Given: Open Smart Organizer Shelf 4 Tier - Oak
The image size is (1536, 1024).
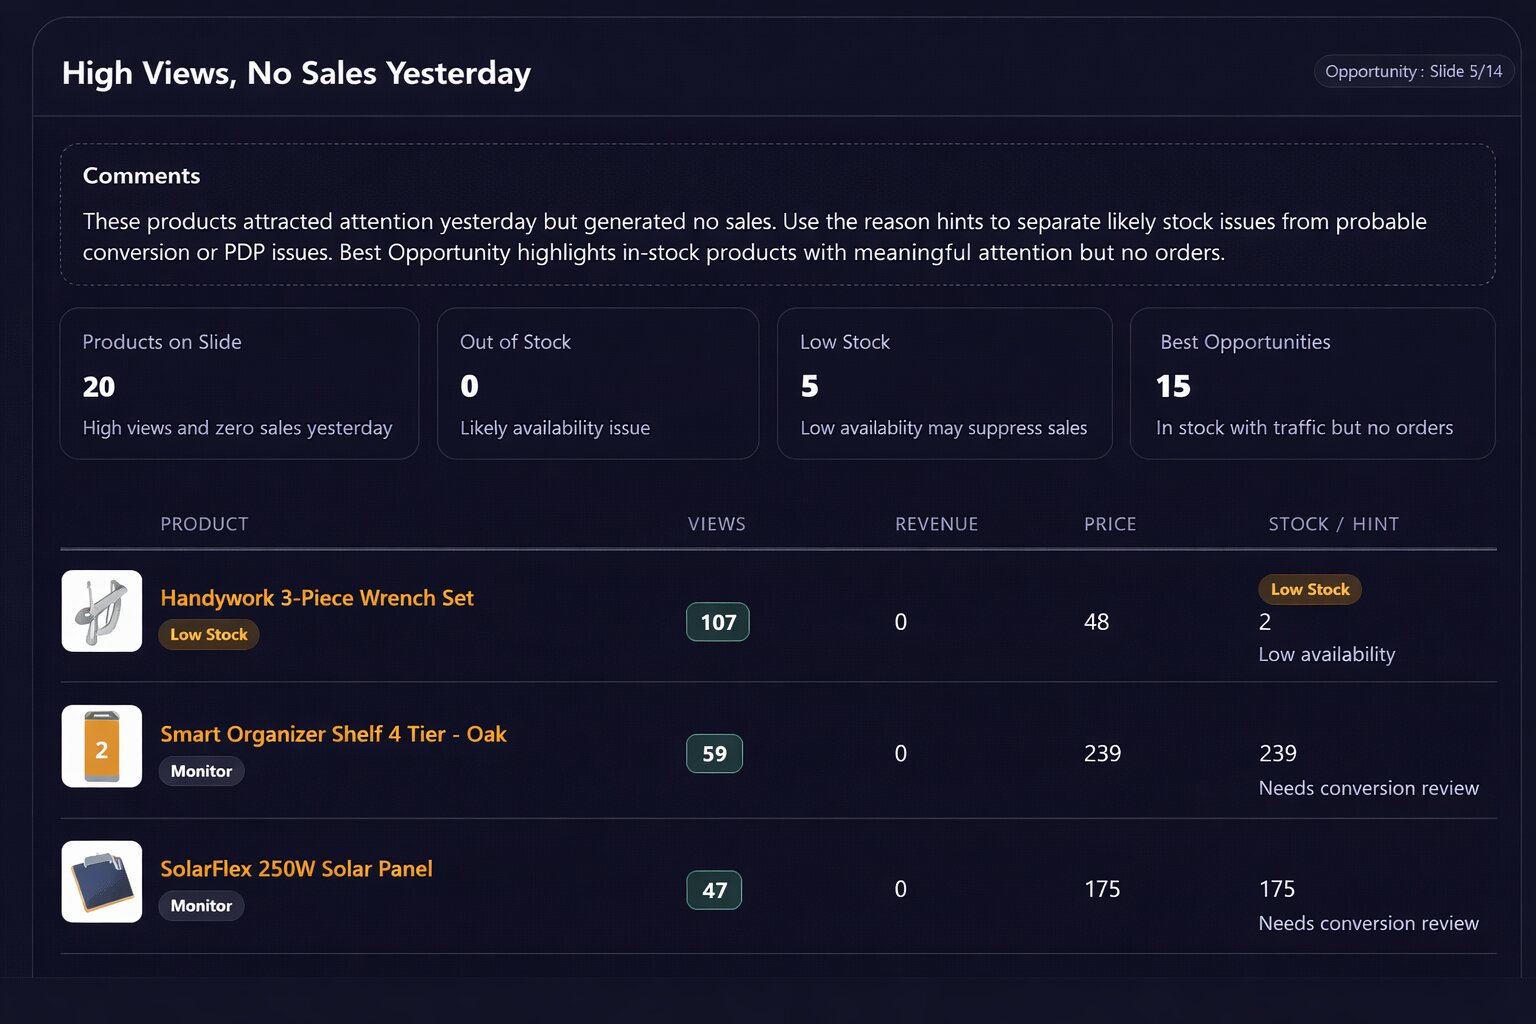Looking at the screenshot, I should pos(333,734).
